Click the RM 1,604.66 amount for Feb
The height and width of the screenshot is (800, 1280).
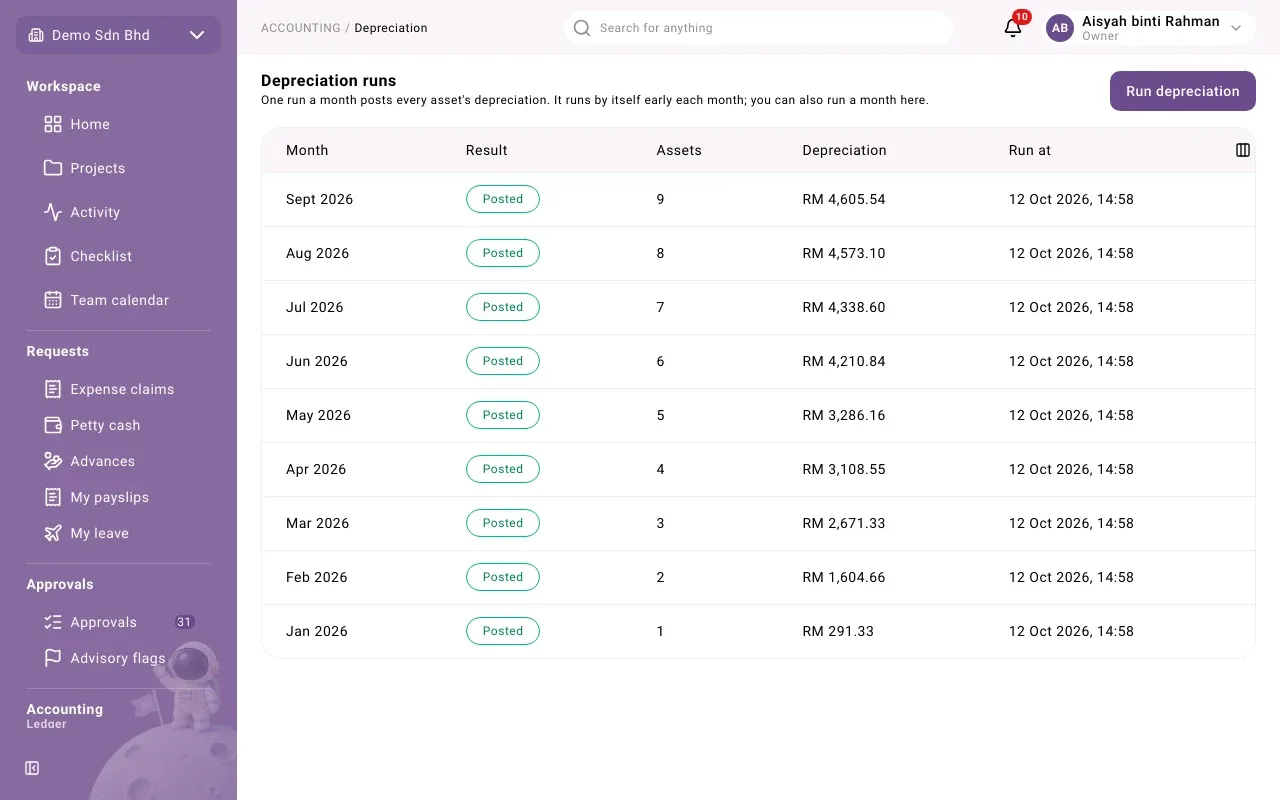click(x=844, y=577)
